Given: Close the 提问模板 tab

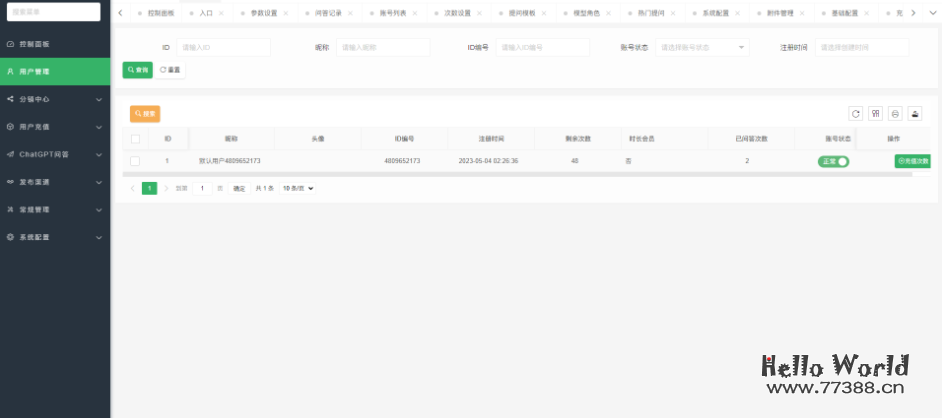Looking at the screenshot, I should point(544,13).
